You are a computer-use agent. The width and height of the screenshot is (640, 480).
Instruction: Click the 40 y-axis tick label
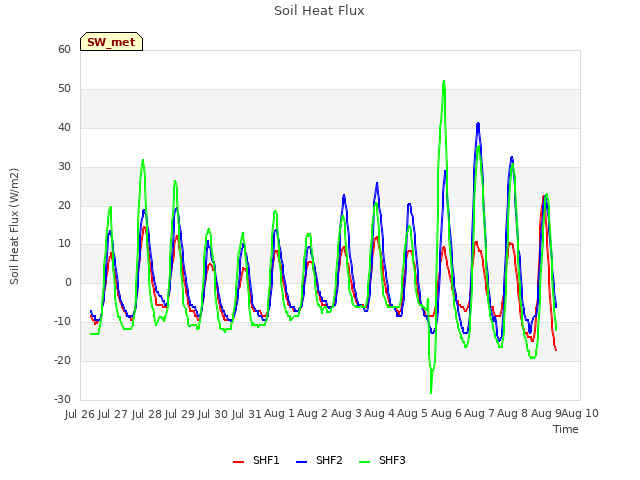(x=64, y=127)
